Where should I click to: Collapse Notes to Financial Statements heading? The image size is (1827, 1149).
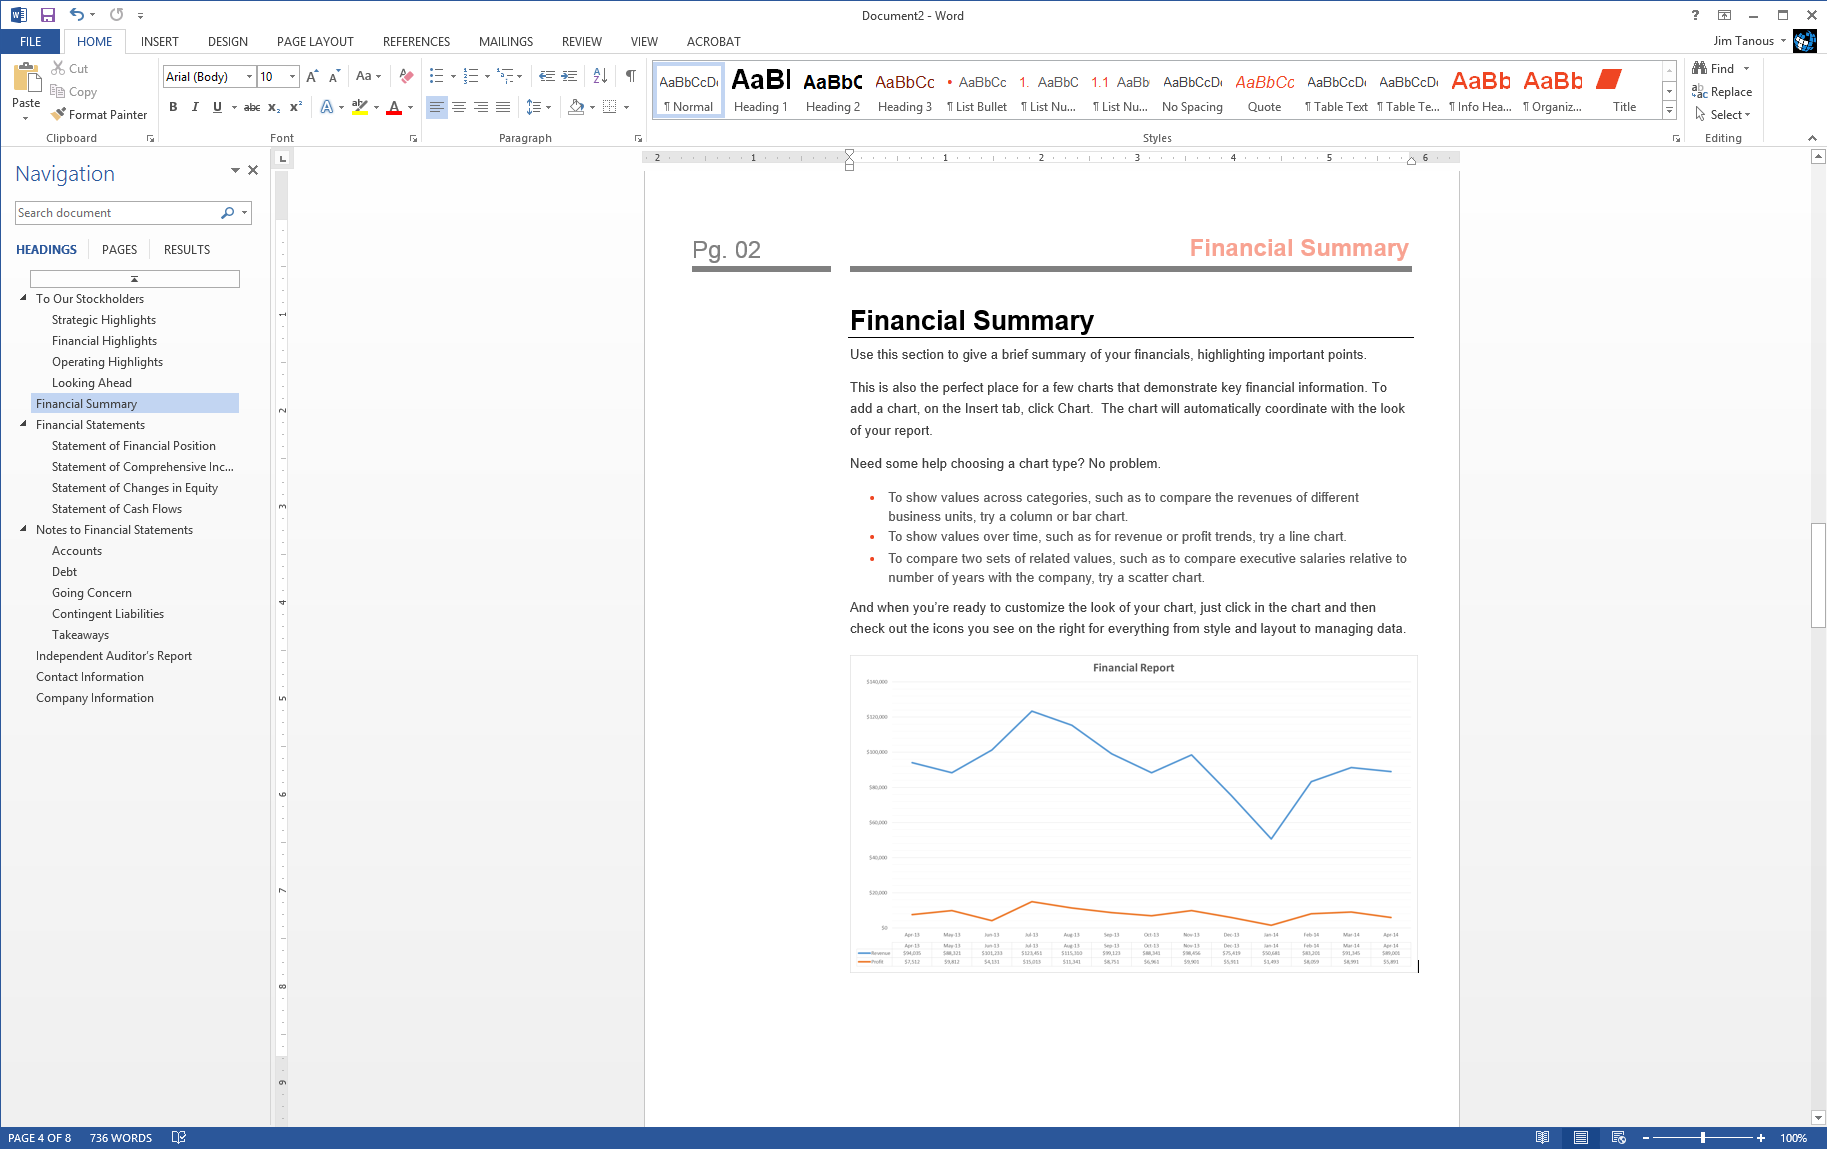tap(24, 529)
